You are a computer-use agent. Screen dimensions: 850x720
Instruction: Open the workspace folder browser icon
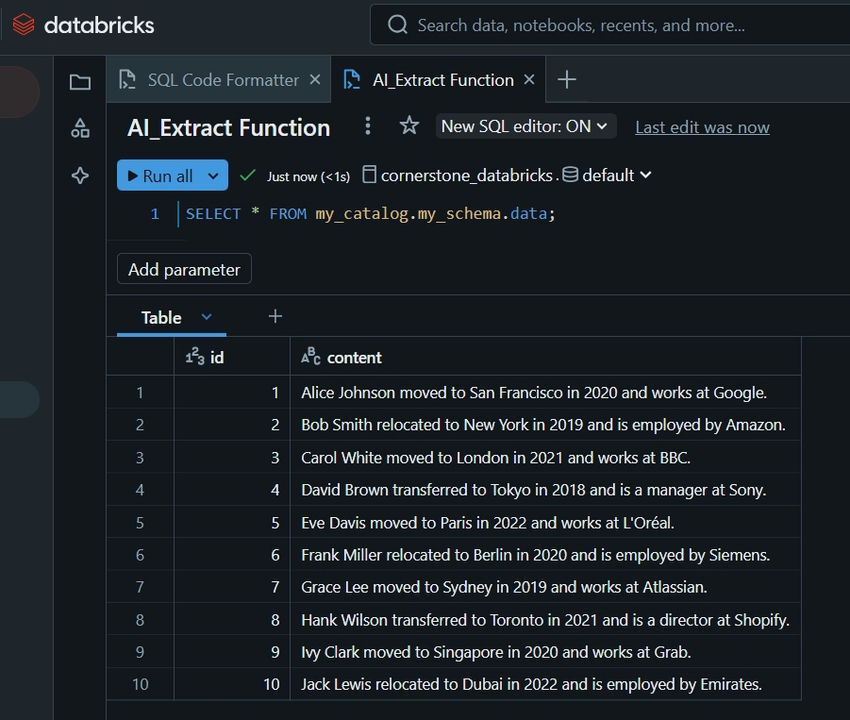[x=80, y=82]
